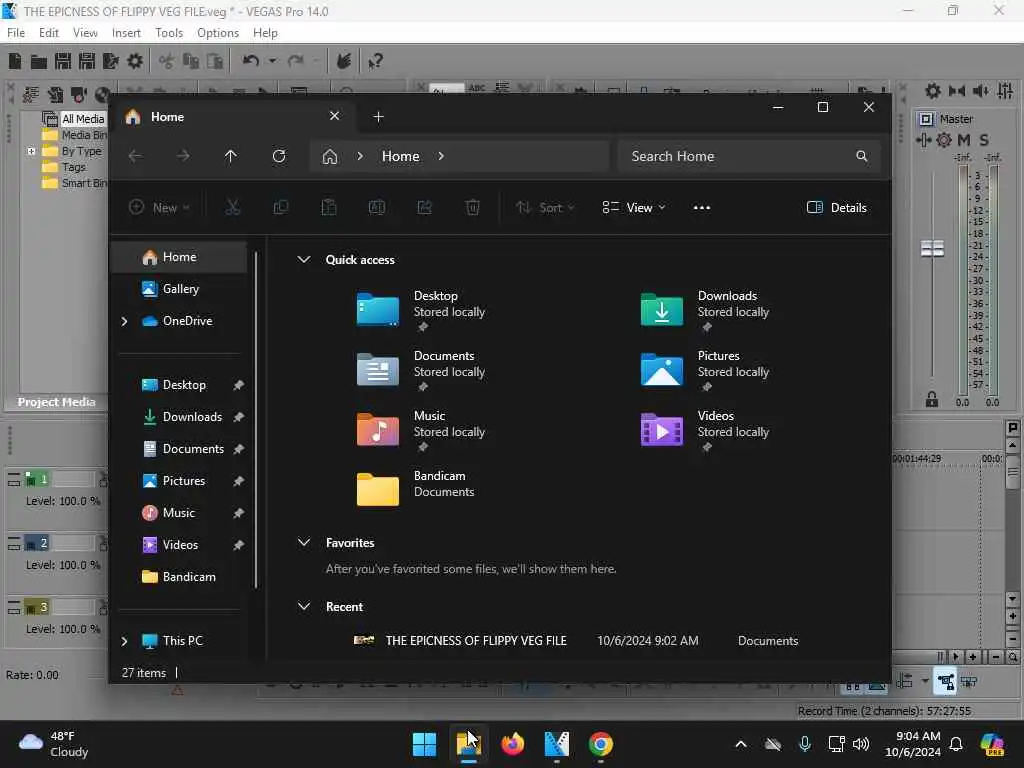The height and width of the screenshot is (768, 1024).
Task: Collapse the Favorites section
Action: click(x=304, y=542)
